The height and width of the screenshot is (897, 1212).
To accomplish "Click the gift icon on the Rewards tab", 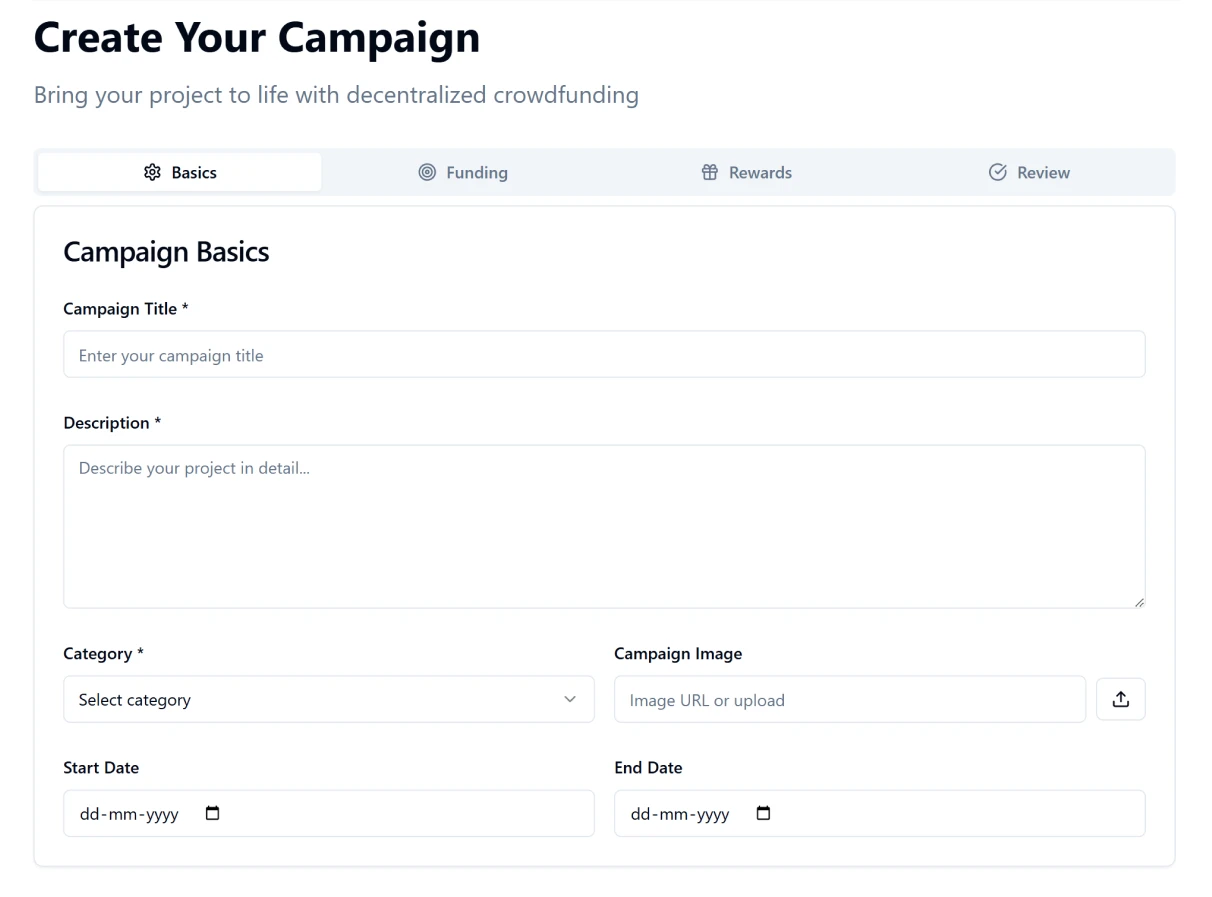I will pos(710,172).
